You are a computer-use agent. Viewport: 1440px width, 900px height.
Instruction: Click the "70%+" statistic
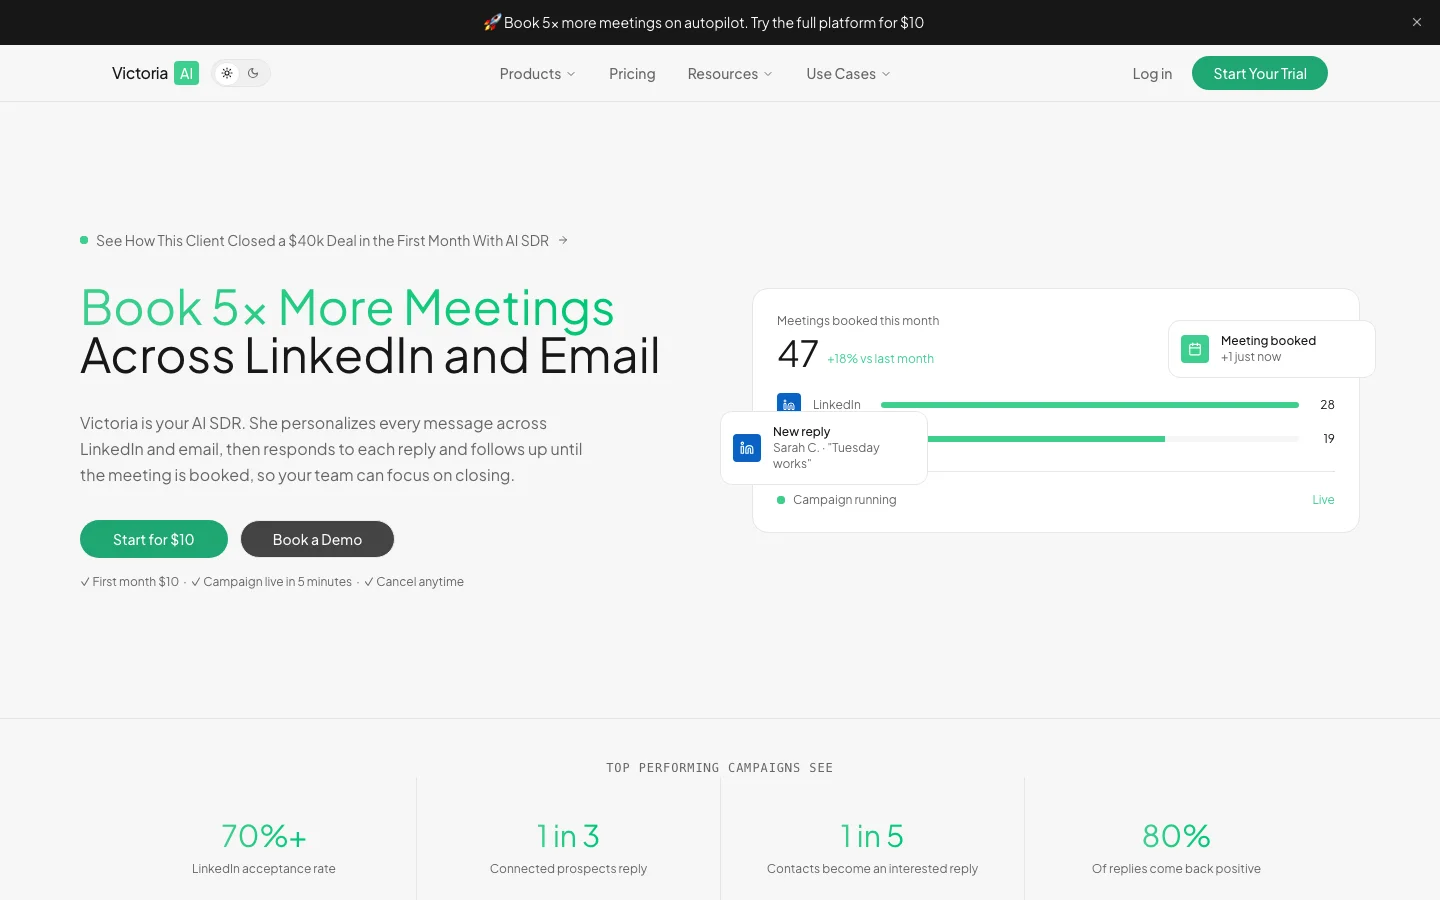pyautogui.click(x=264, y=836)
